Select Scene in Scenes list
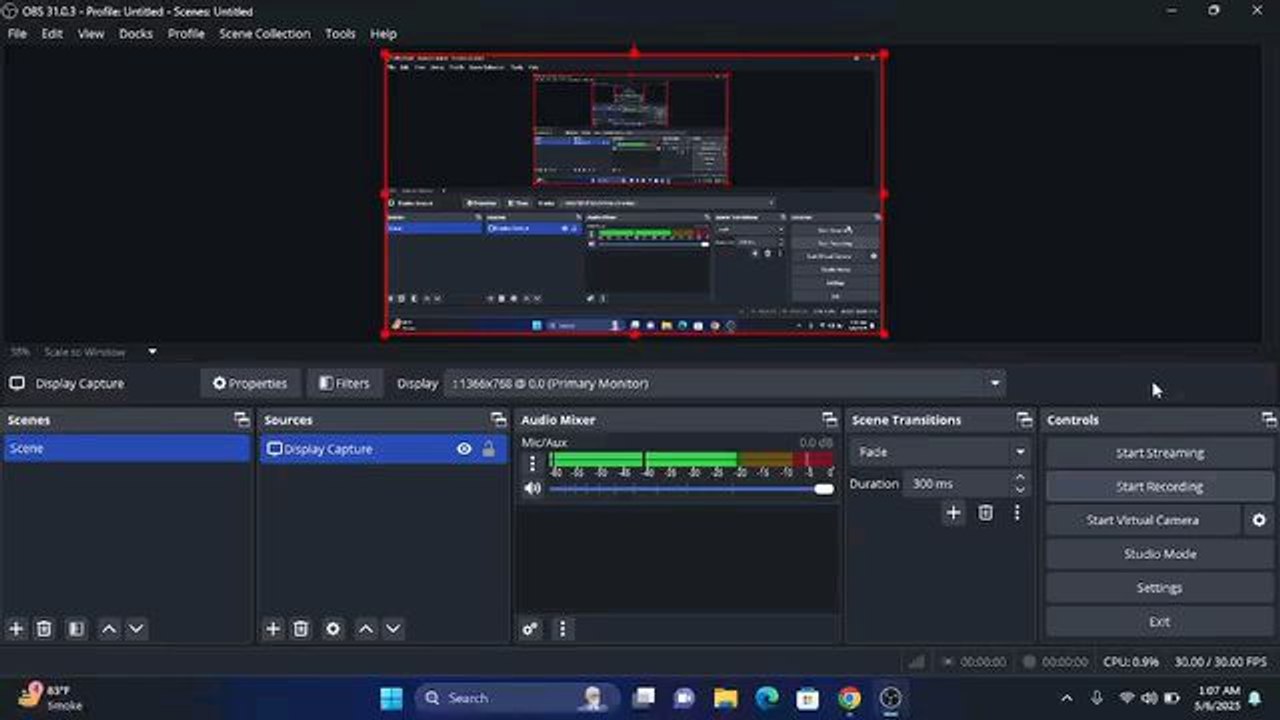Image resolution: width=1280 pixels, height=720 pixels. click(127, 449)
